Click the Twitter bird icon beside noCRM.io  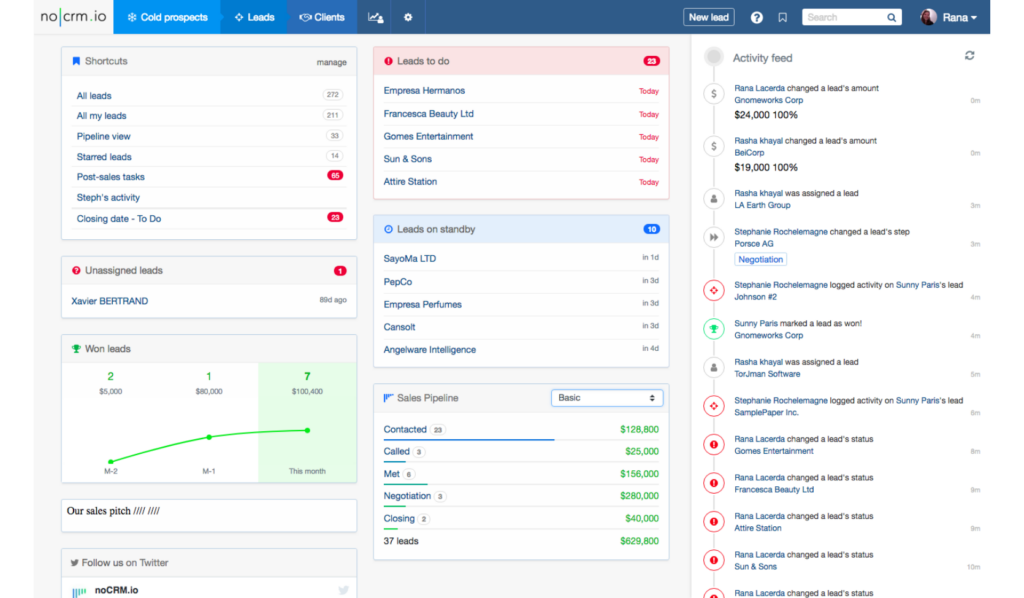coord(344,590)
